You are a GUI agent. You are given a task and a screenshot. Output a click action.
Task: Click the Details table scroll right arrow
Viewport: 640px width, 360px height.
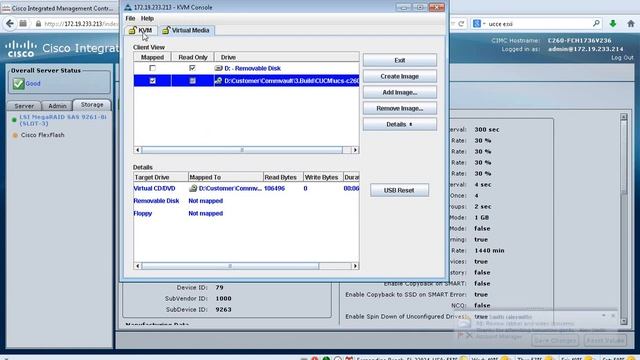click(355, 266)
